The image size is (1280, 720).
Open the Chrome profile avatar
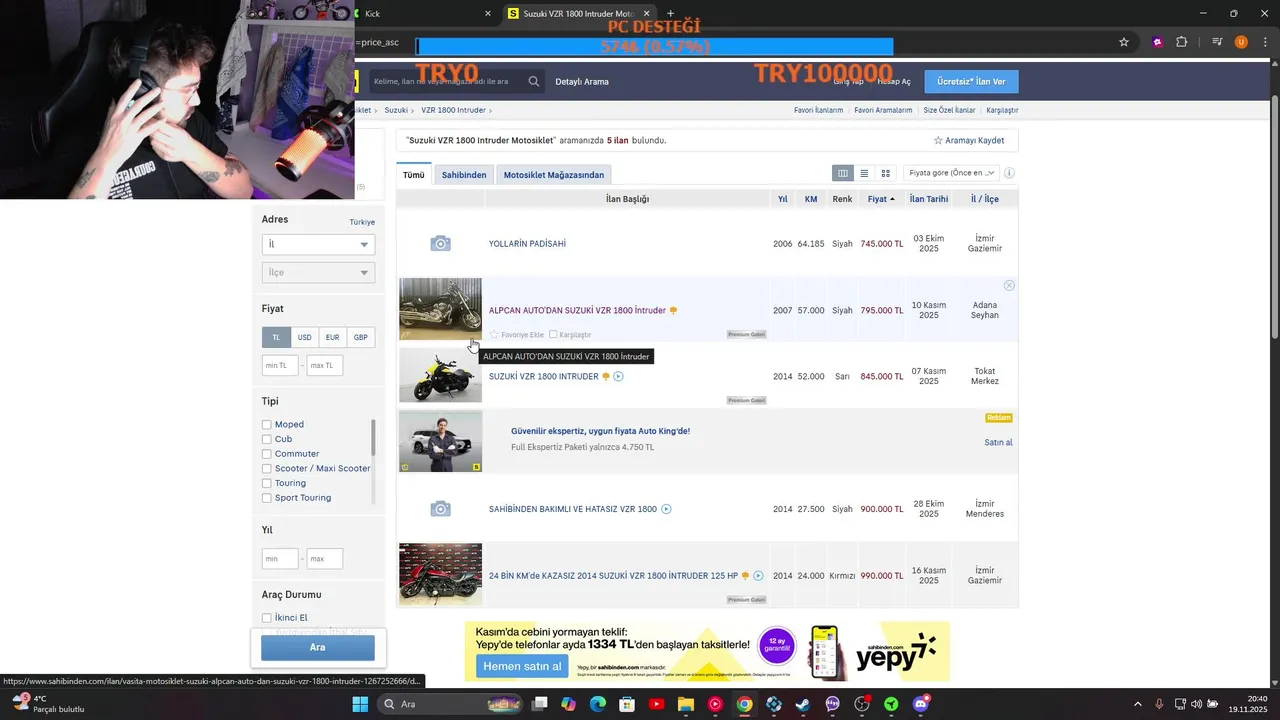1241,42
